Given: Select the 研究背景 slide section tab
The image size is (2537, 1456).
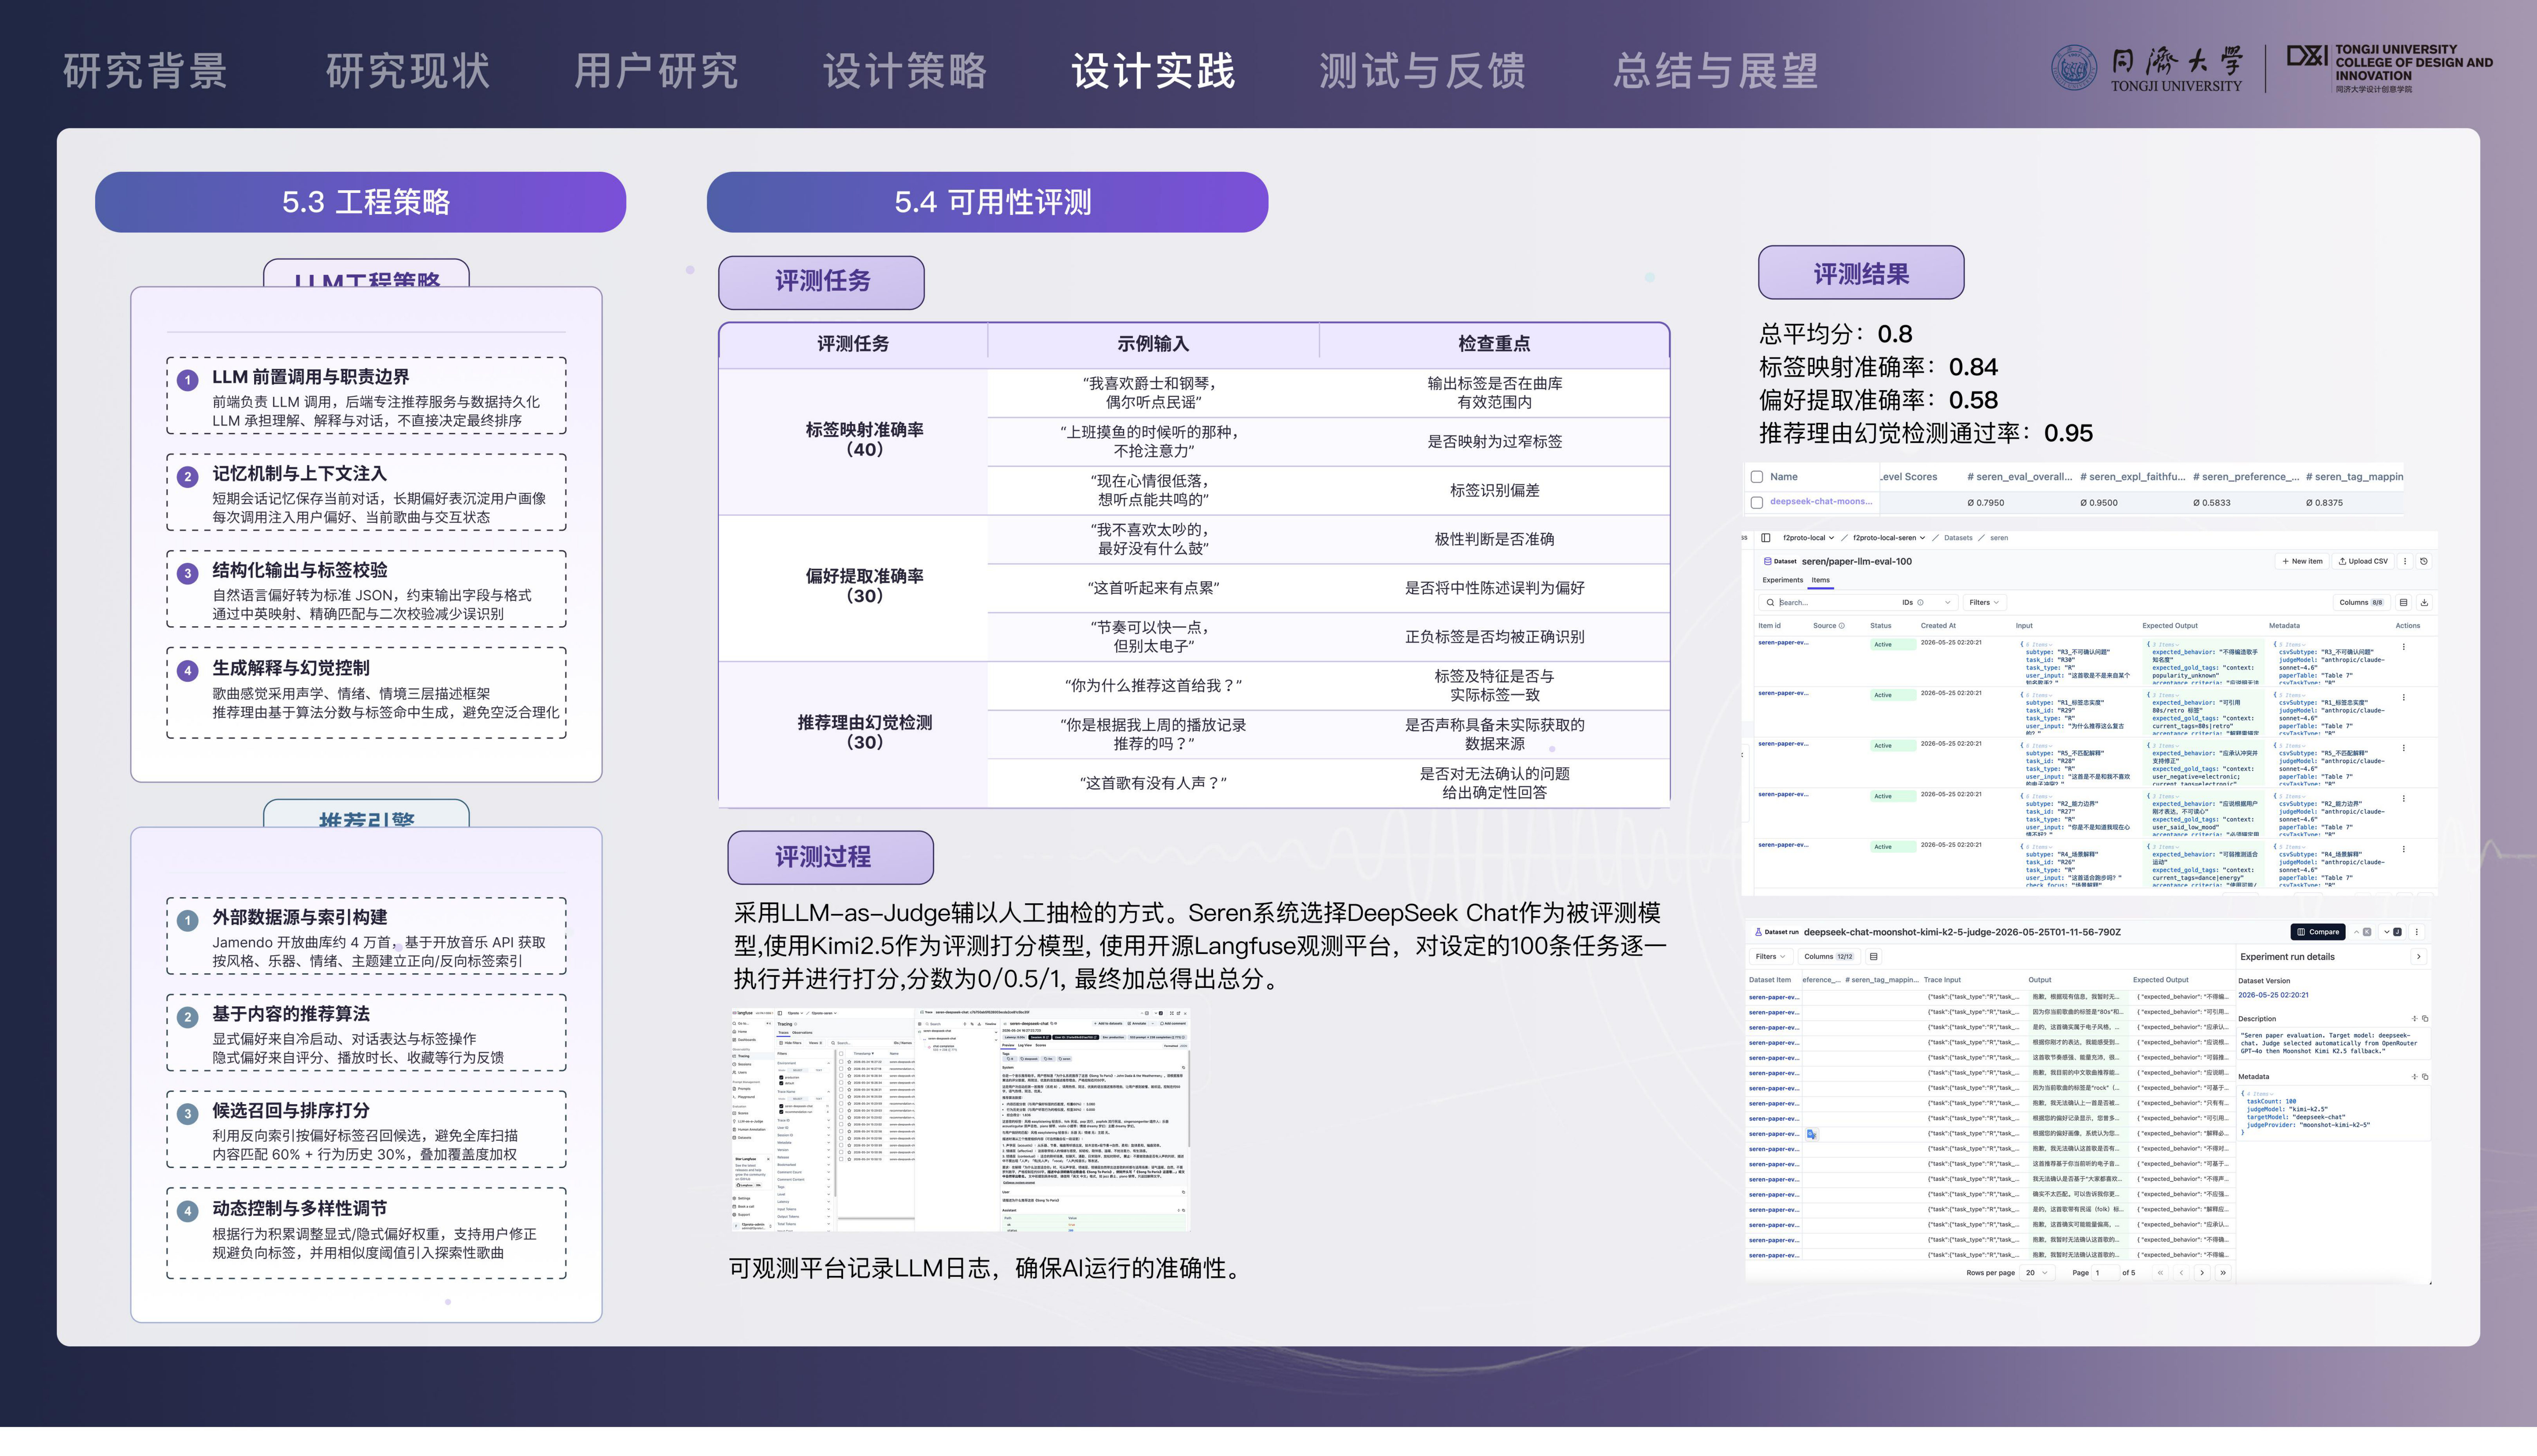Looking at the screenshot, I should [146, 71].
